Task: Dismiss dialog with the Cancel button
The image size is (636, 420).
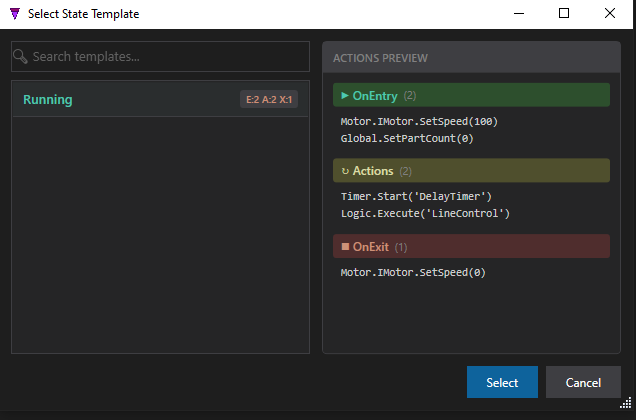Action: (583, 382)
